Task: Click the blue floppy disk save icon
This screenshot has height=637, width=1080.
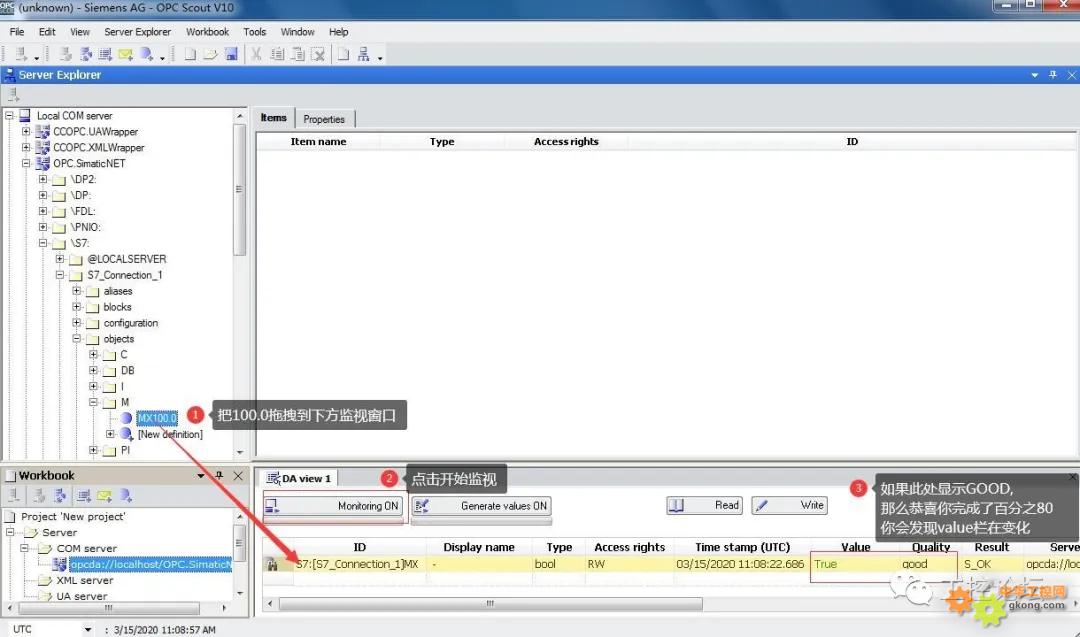Action: (x=231, y=54)
